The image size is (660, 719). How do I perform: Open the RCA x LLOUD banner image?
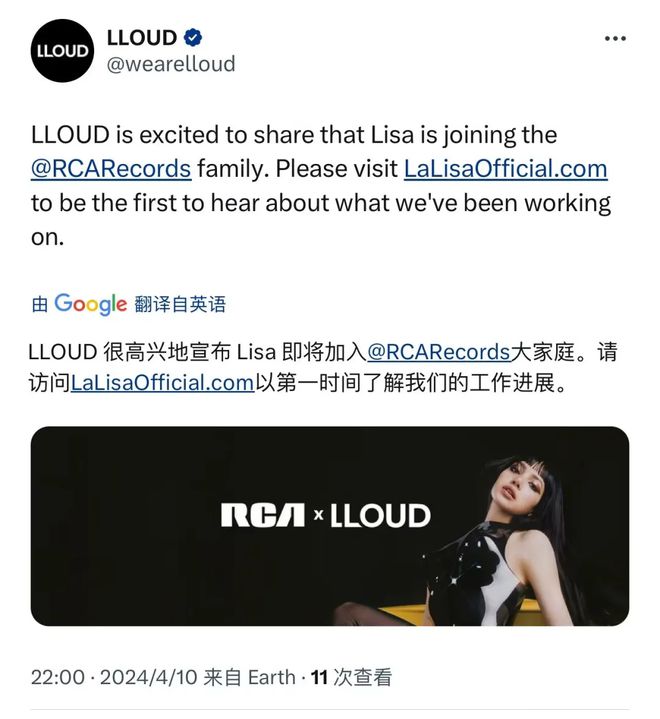pos(330,526)
